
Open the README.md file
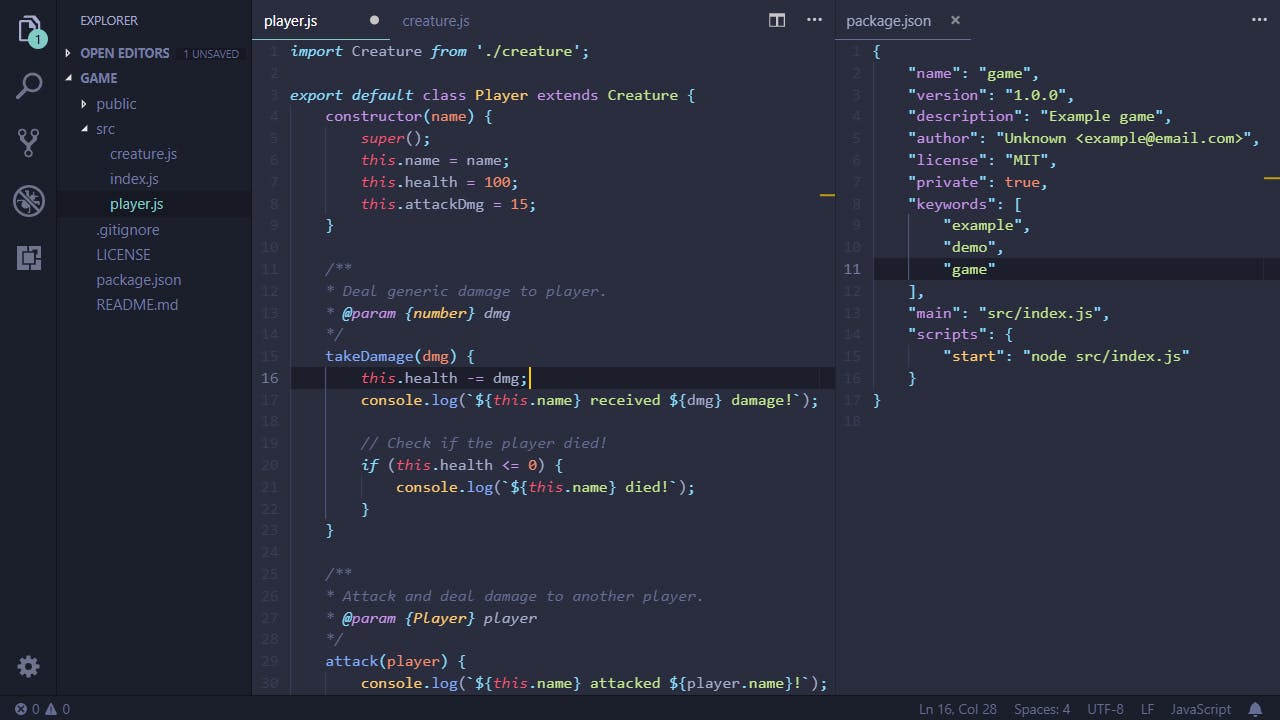pos(137,305)
